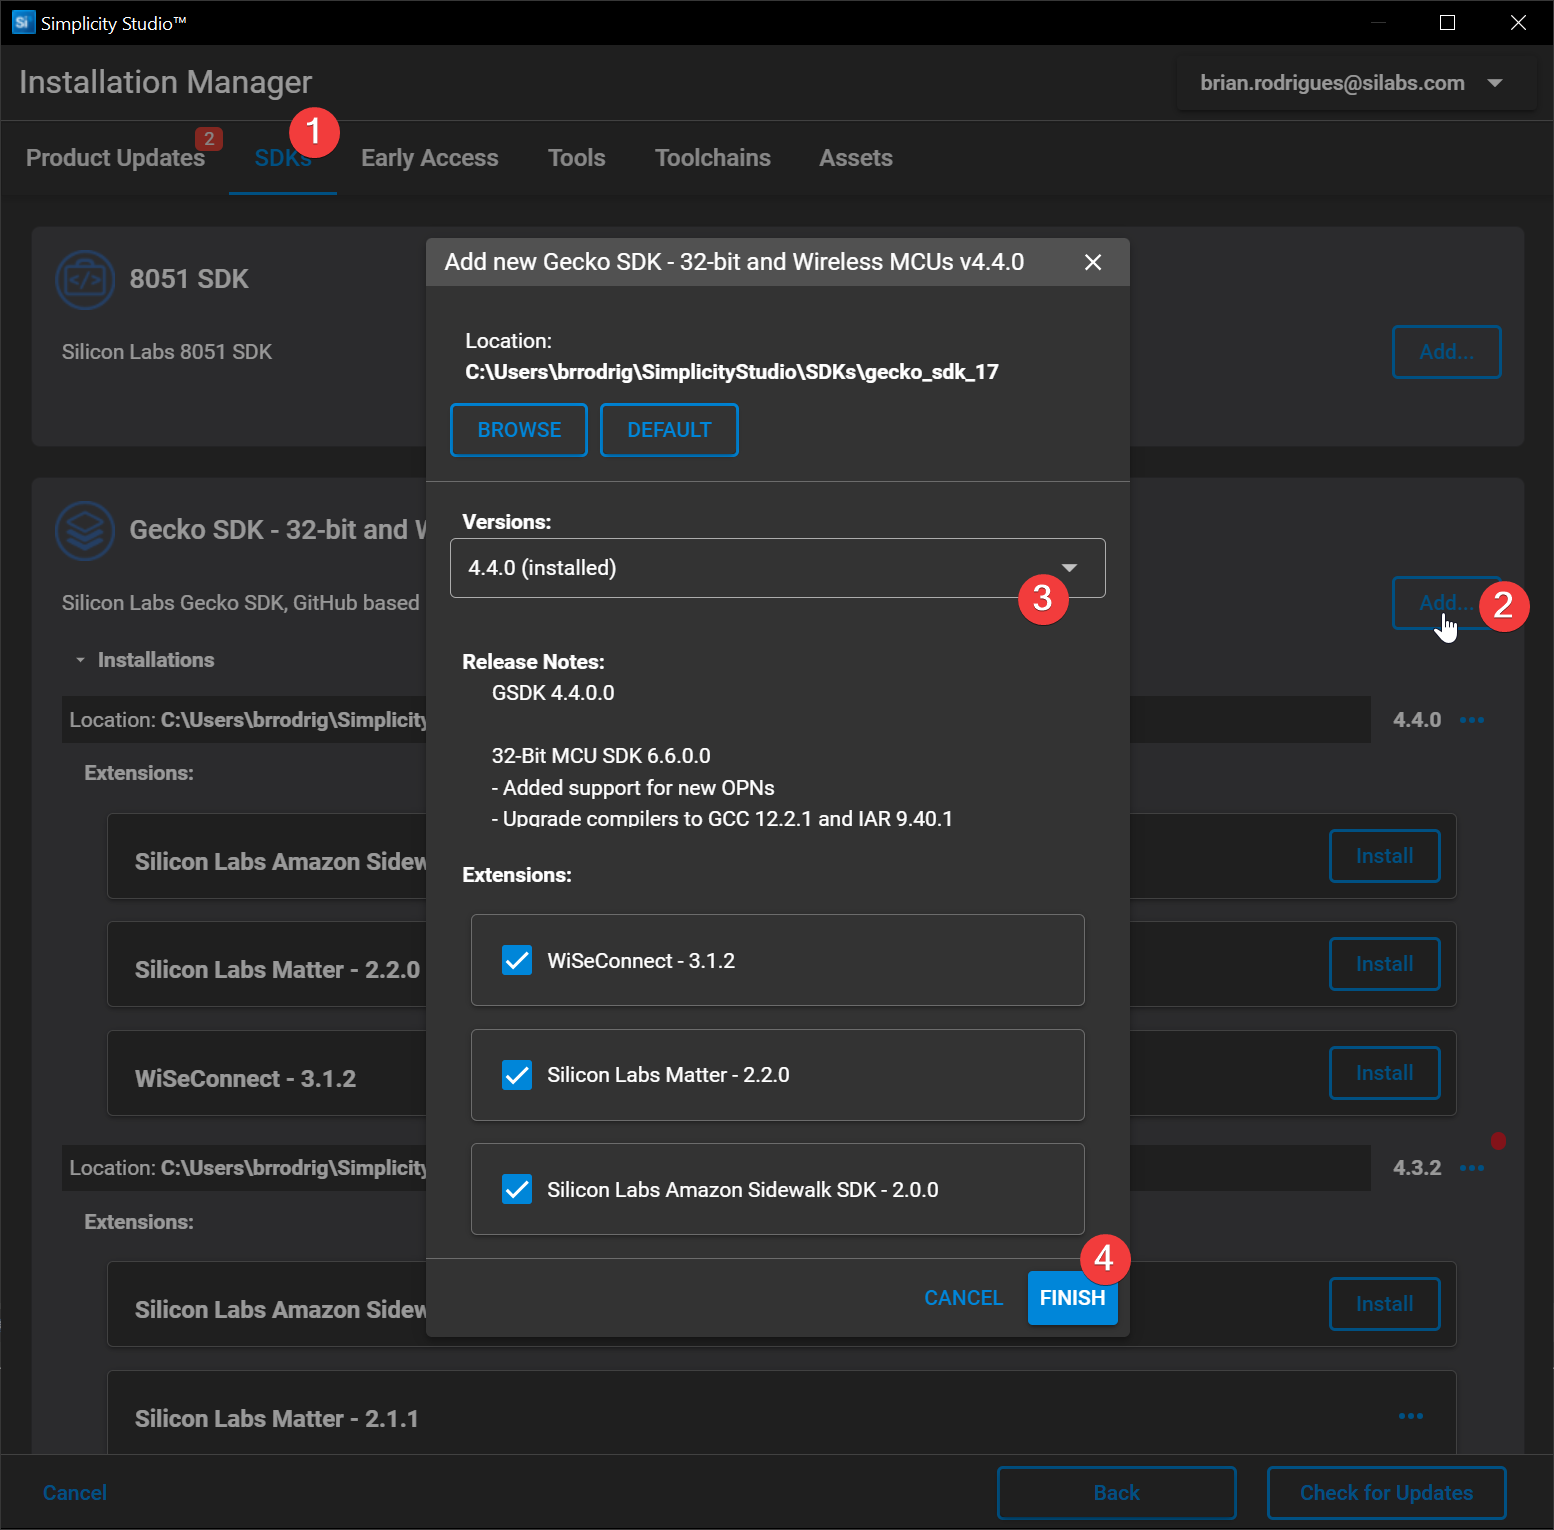
Task: Open options menu for Silicon Labs Matter 2.1.1
Action: 1411,1416
